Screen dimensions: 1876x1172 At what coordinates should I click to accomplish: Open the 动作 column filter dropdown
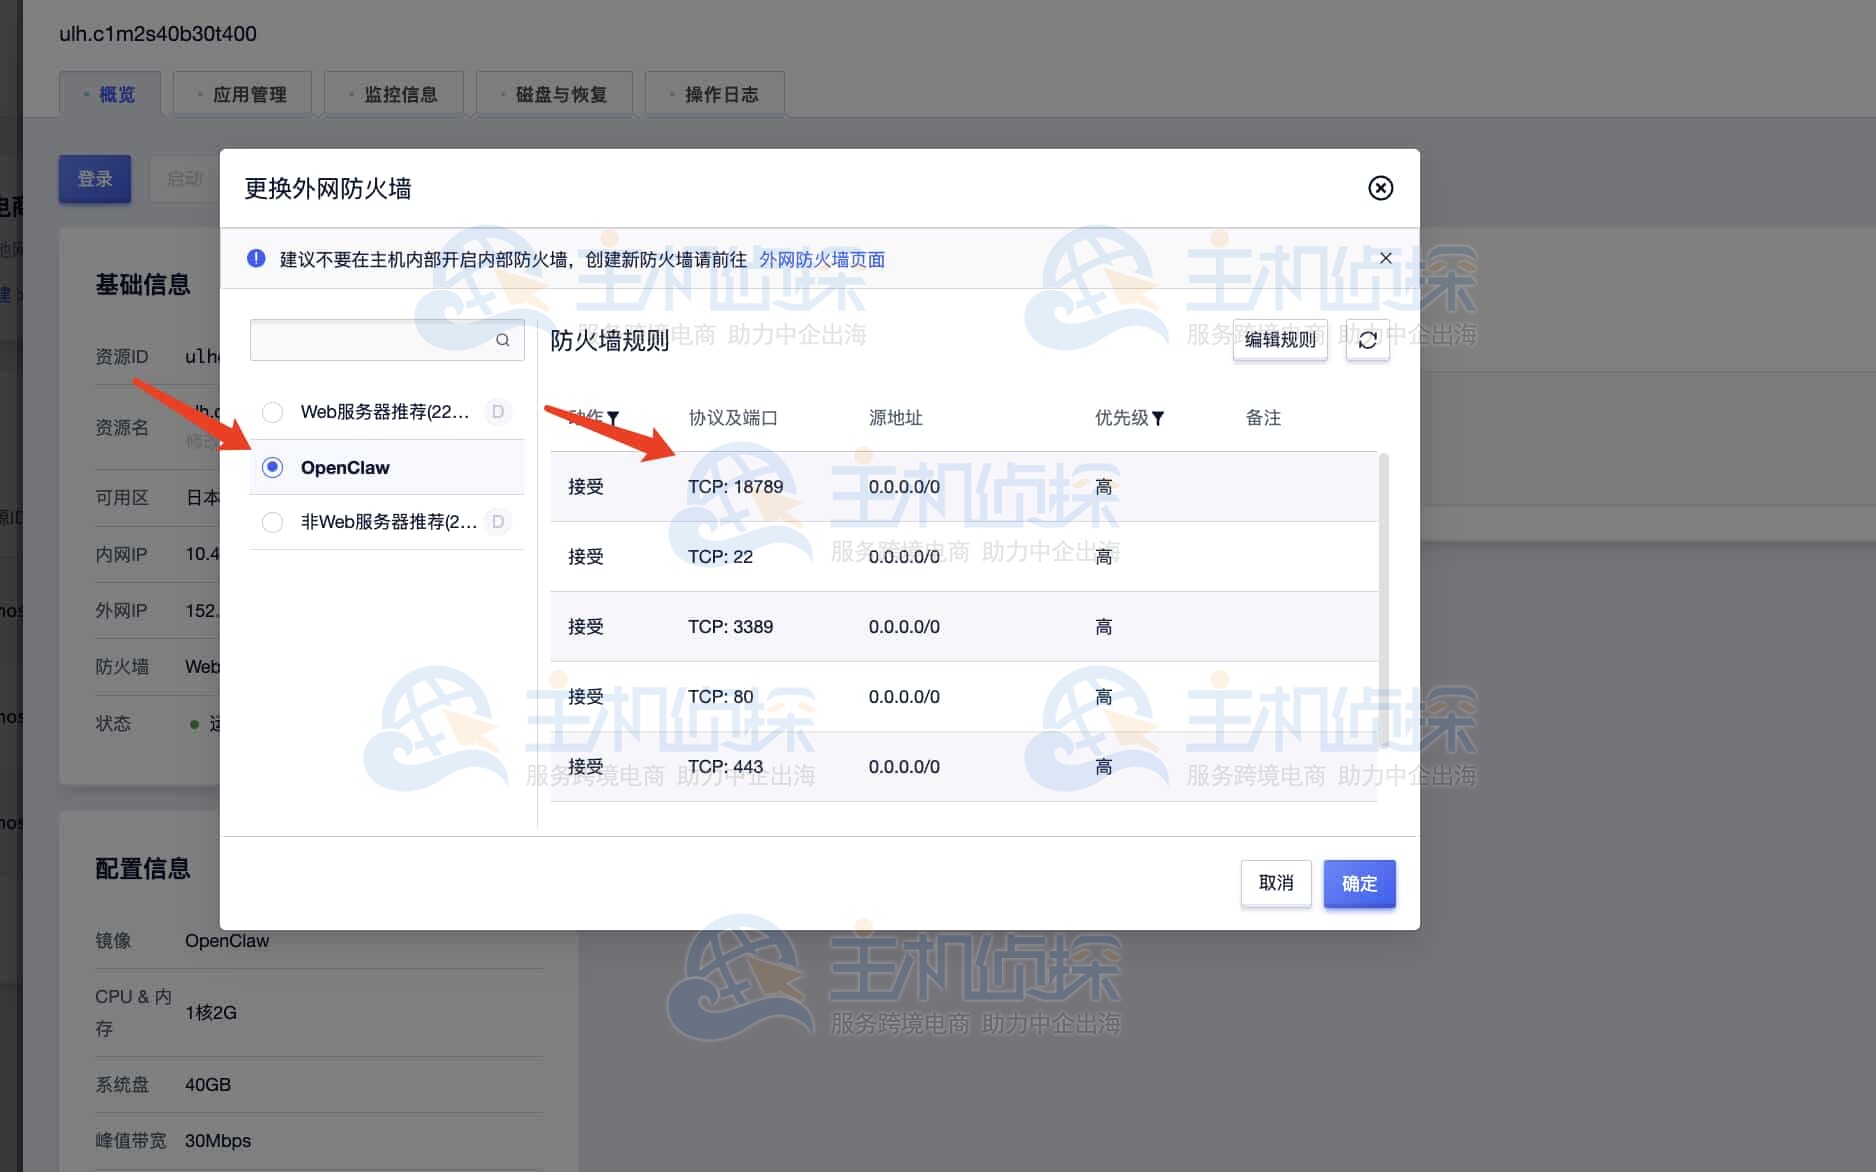[x=612, y=418]
